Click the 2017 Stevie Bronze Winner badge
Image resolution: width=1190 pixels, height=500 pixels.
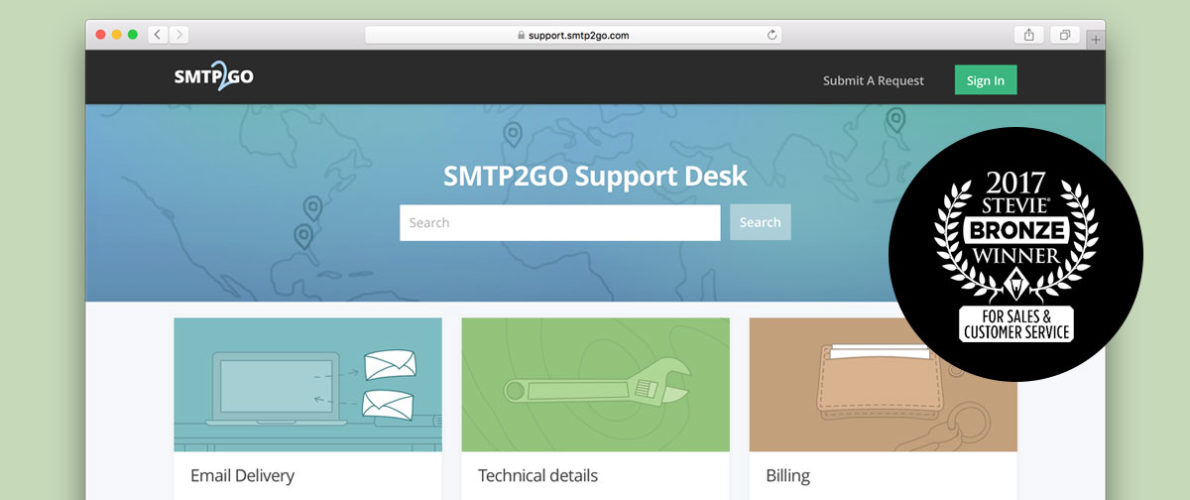(x=1015, y=254)
